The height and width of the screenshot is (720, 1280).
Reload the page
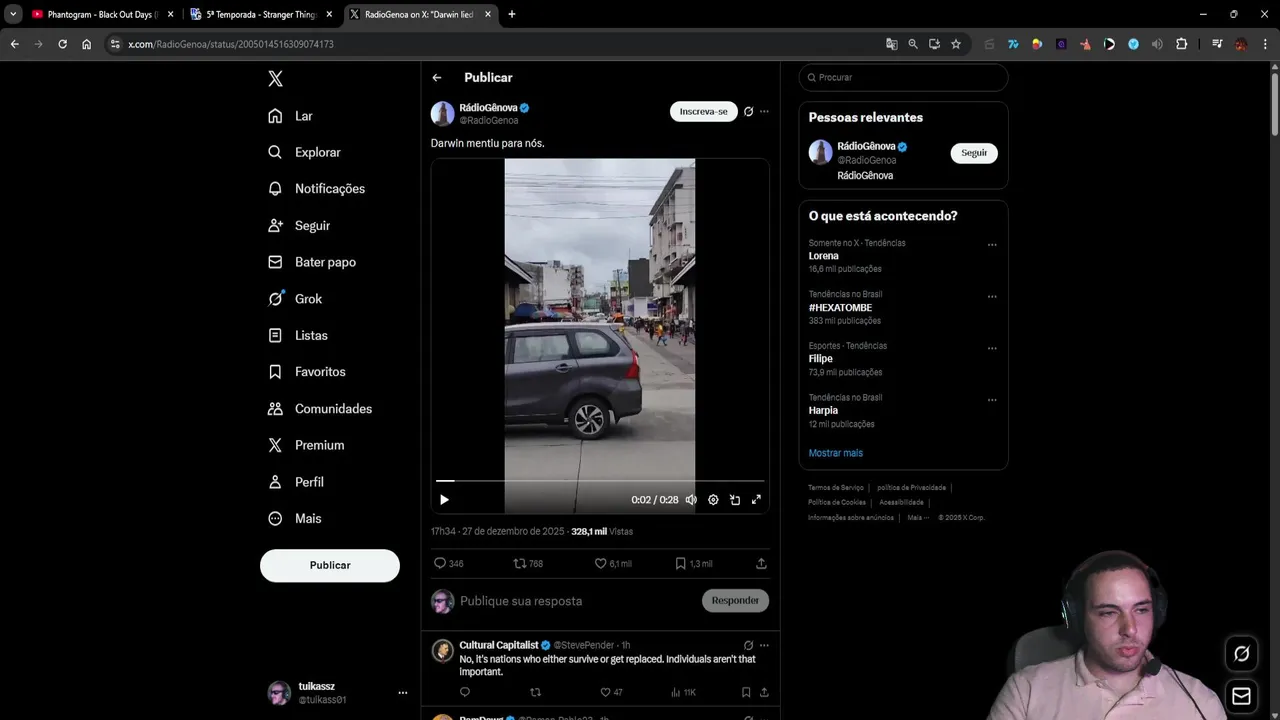62,44
